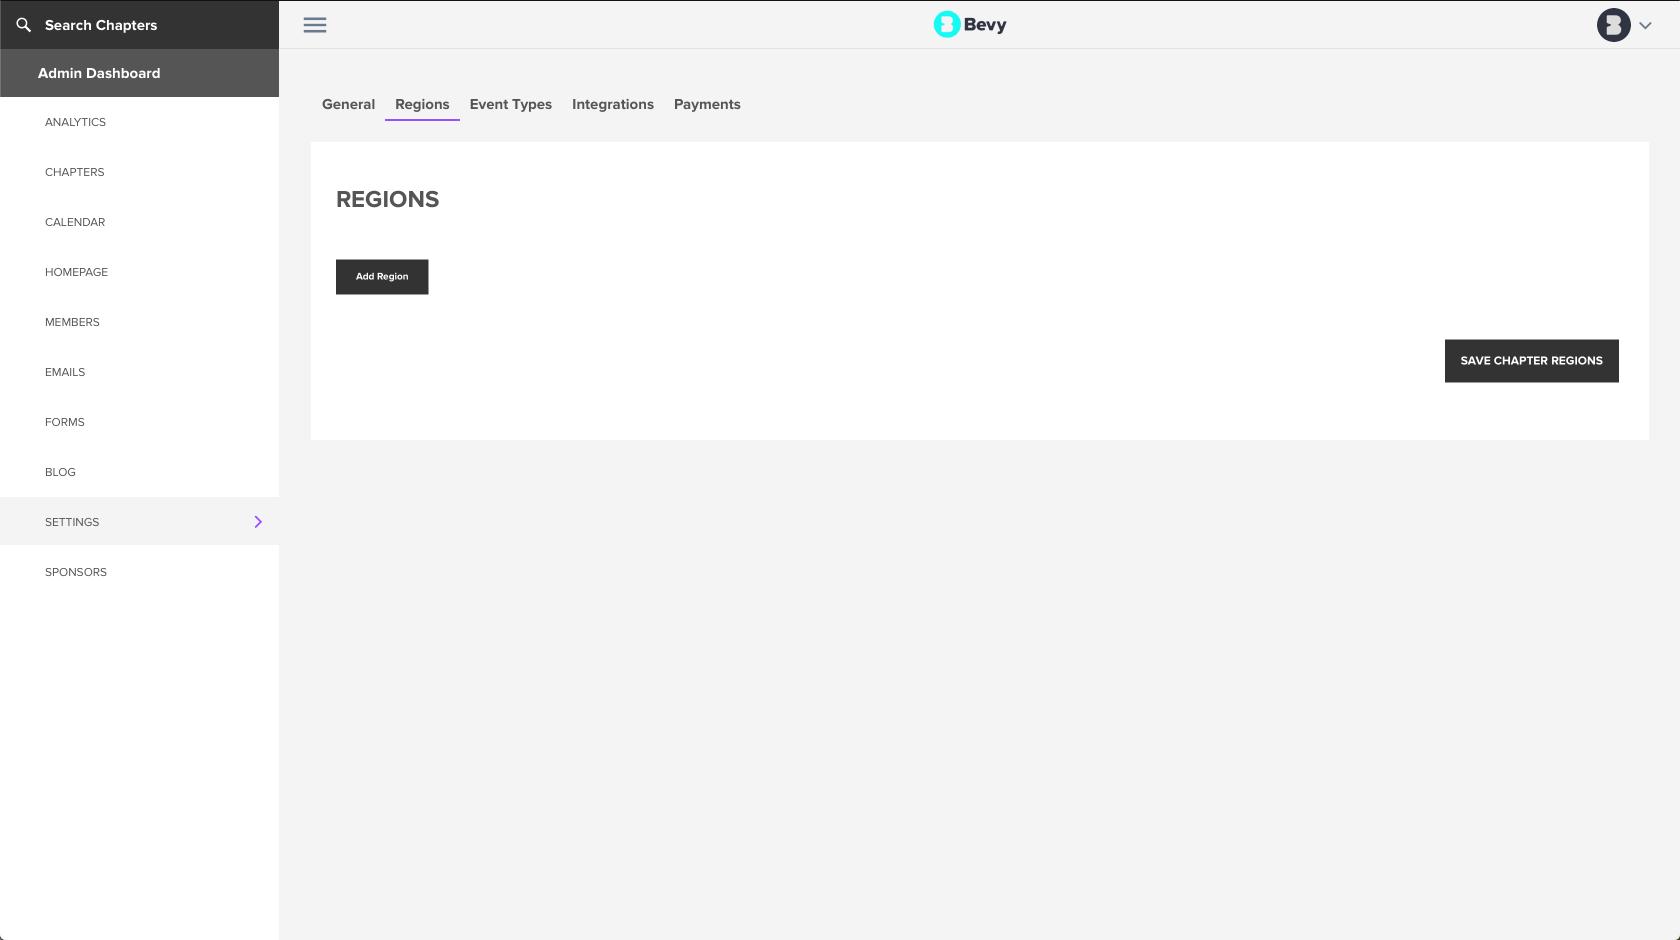Open Homepage in sidebar

click(x=140, y=272)
